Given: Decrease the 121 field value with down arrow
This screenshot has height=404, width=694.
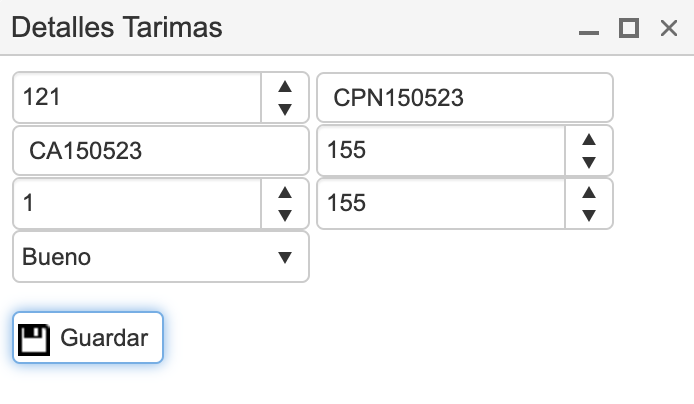Looking at the screenshot, I should point(285,109).
